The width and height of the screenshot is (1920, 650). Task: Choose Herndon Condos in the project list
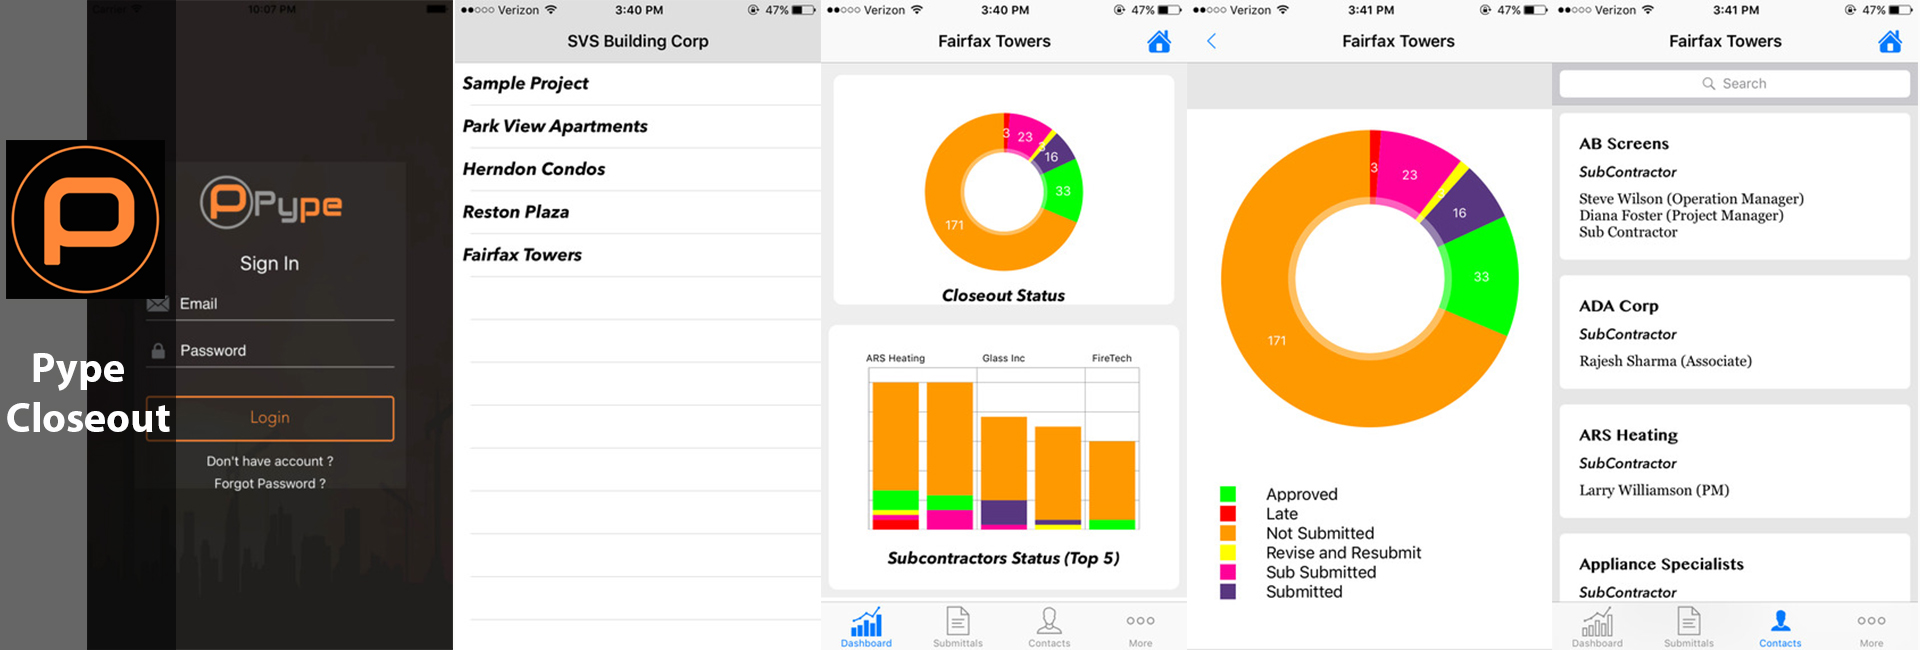pyautogui.click(x=638, y=170)
